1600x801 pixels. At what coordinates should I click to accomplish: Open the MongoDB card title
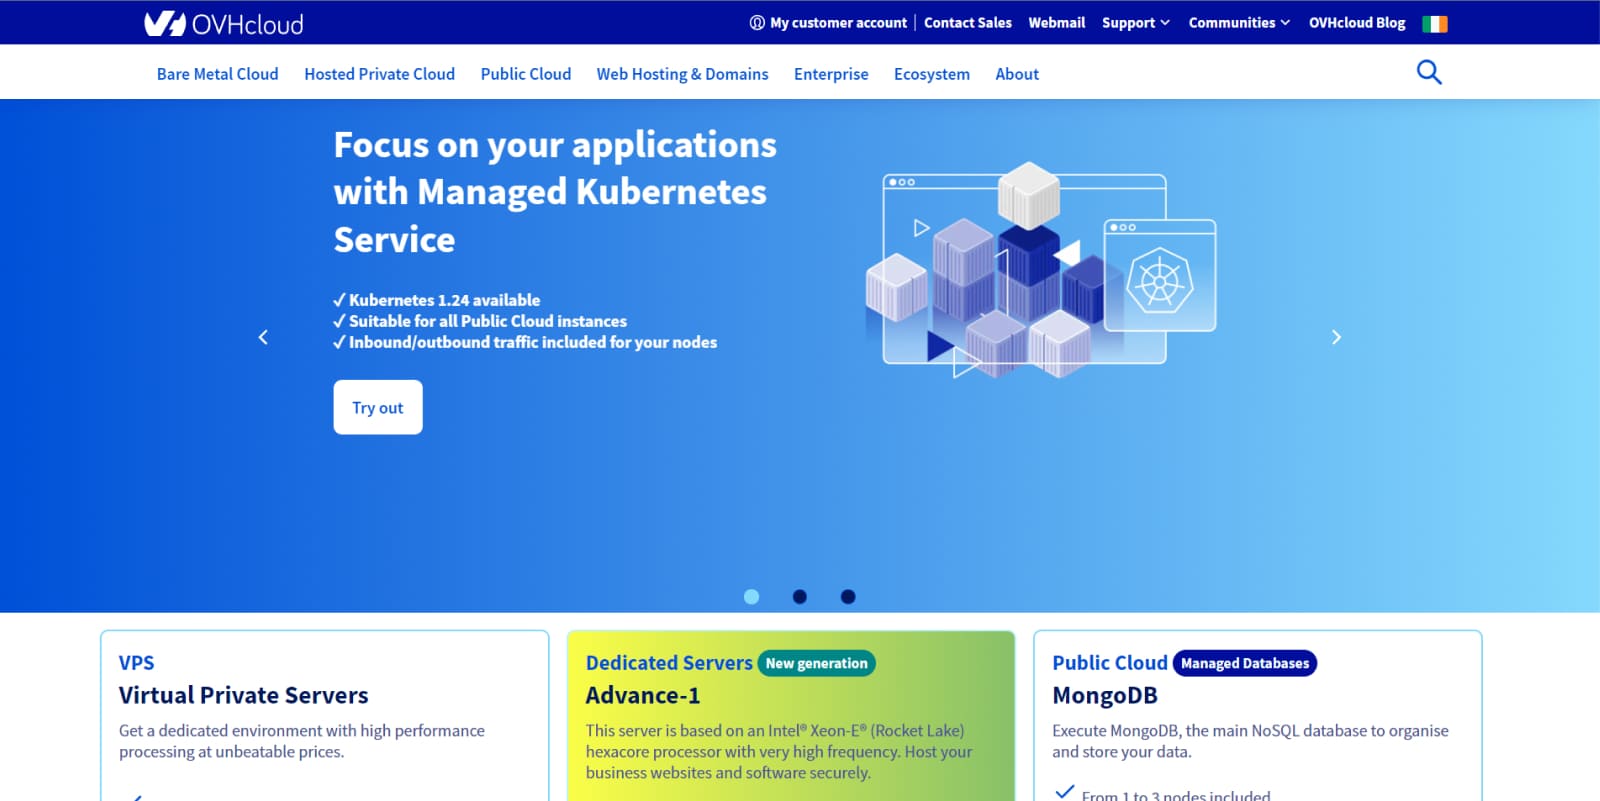1105,695
